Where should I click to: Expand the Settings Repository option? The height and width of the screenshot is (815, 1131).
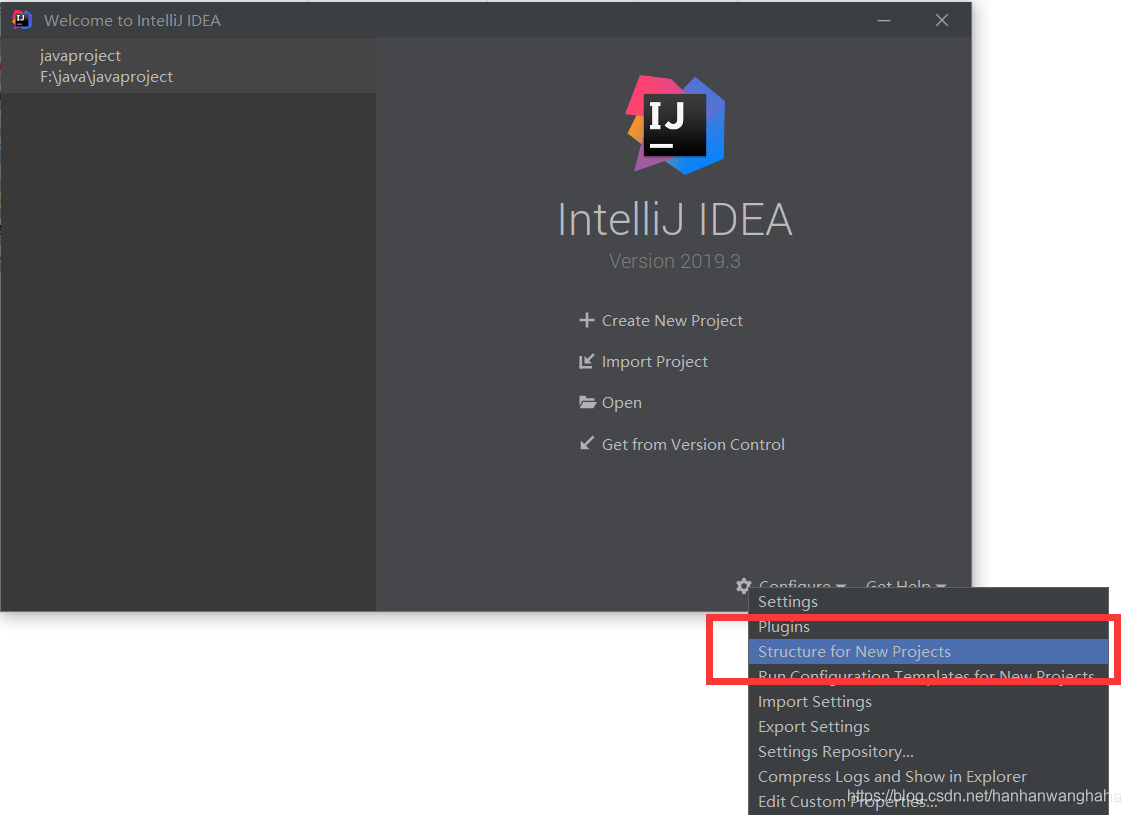(836, 751)
